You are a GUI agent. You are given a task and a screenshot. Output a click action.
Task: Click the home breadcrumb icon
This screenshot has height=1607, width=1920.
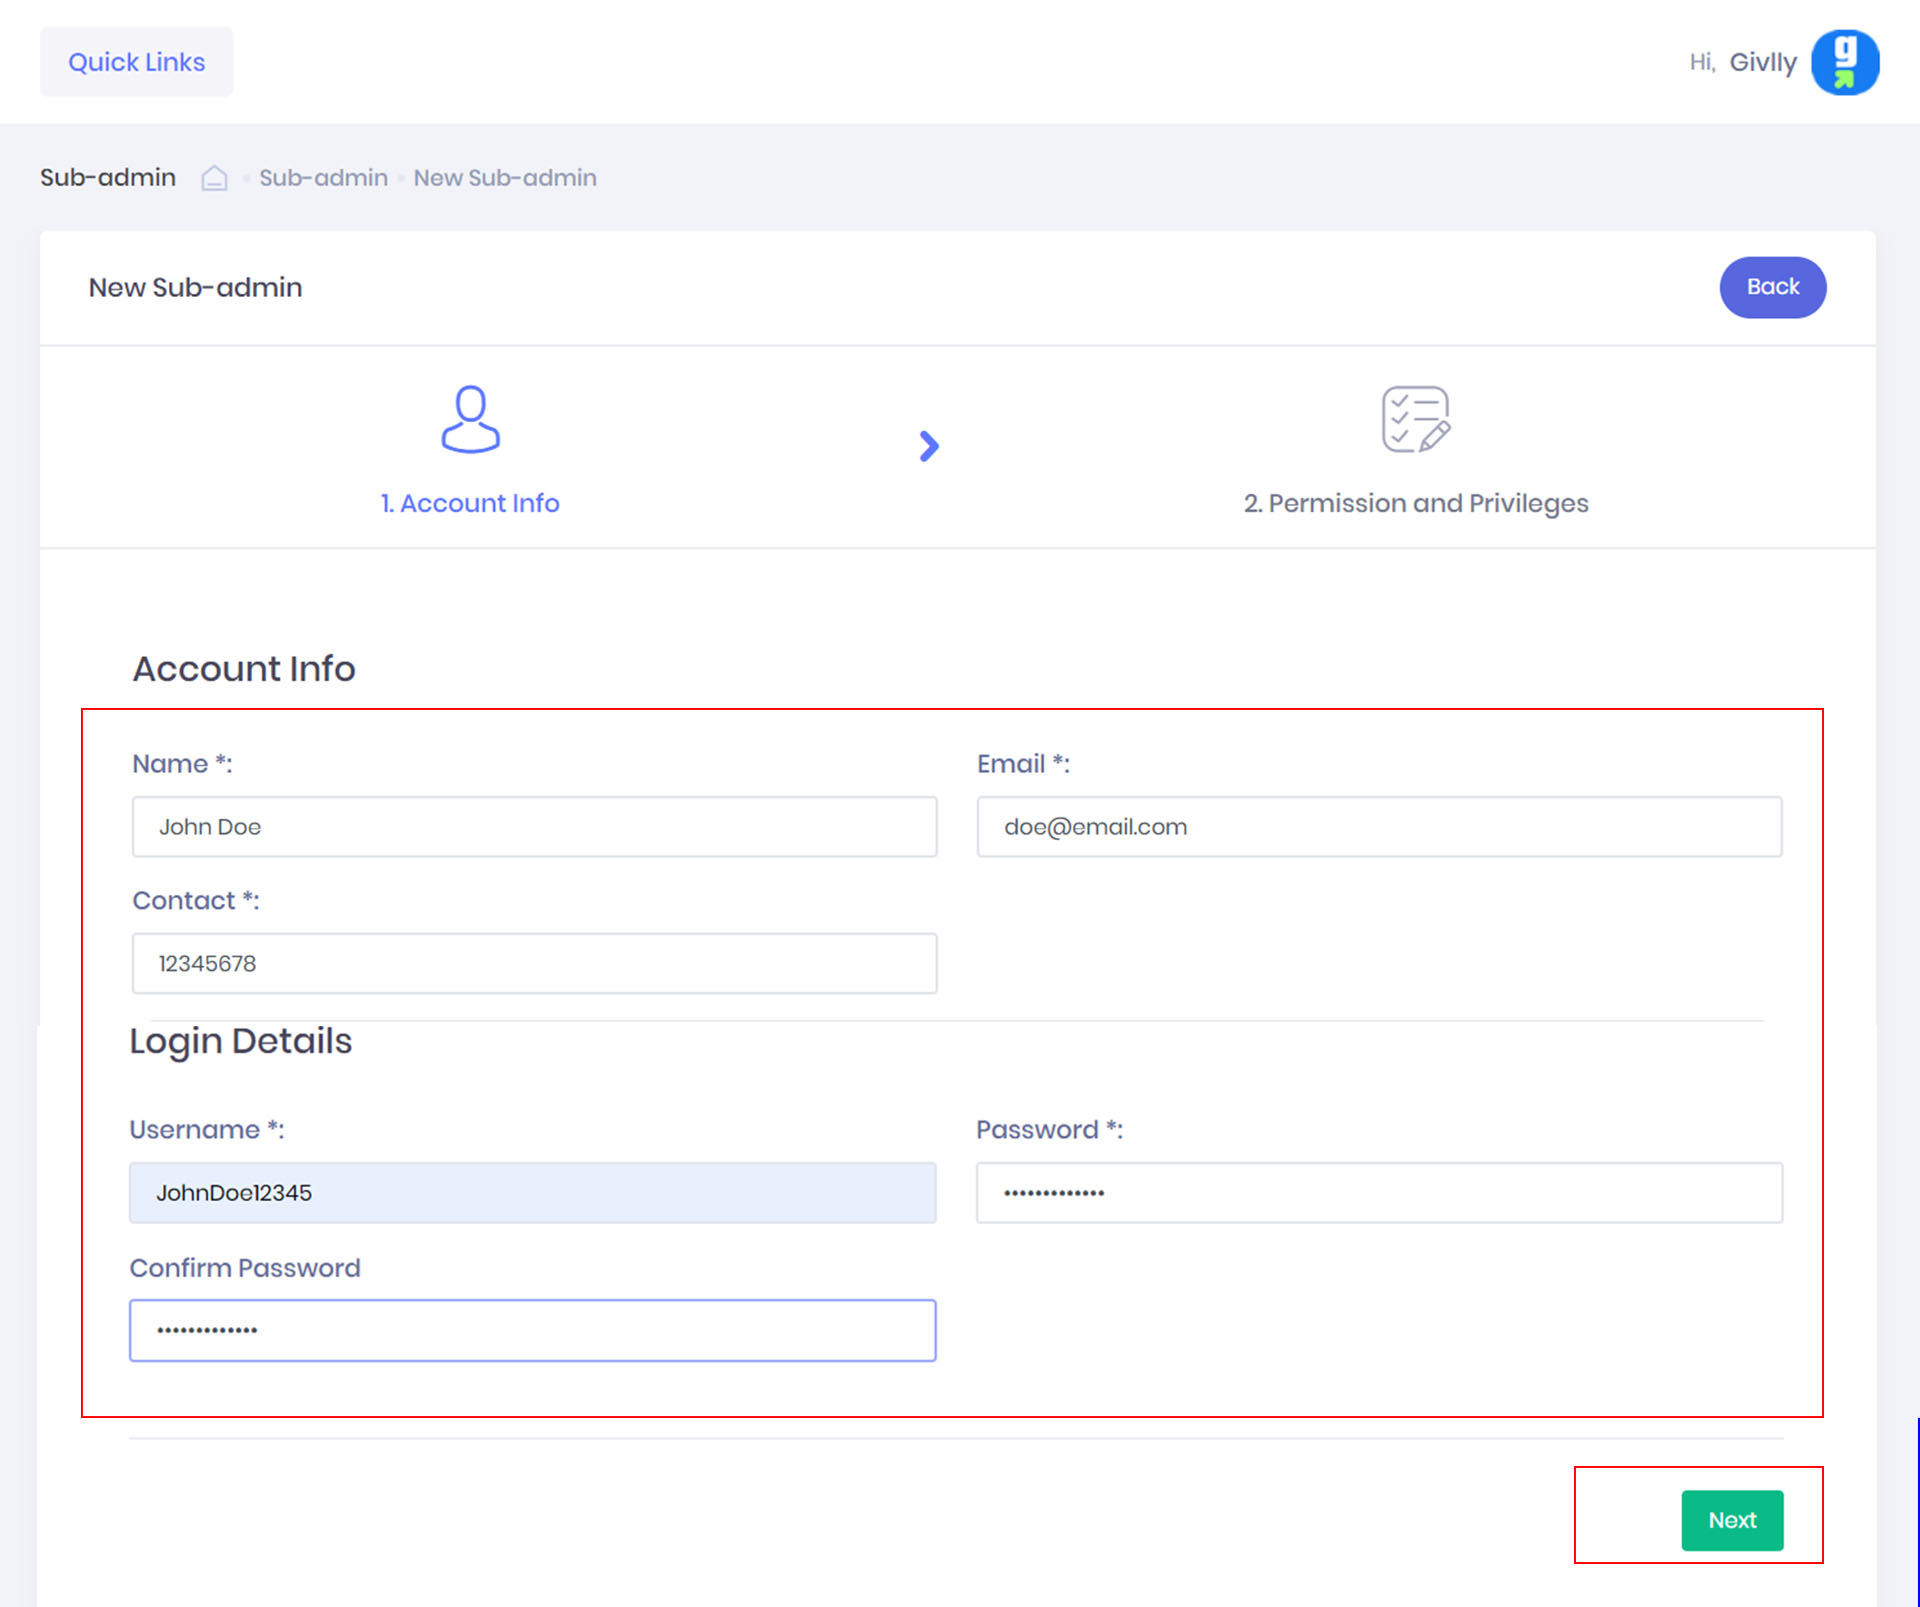point(214,178)
